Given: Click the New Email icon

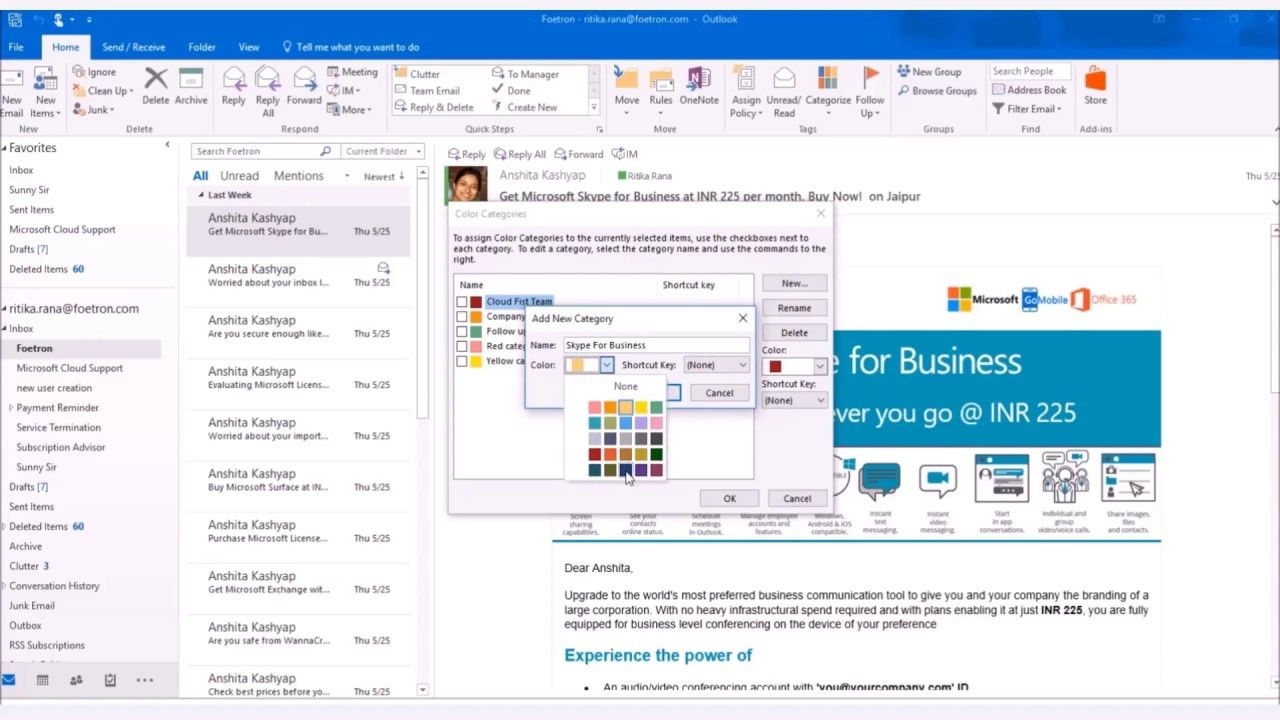Looking at the screenshot, I should tap(11, 80).
